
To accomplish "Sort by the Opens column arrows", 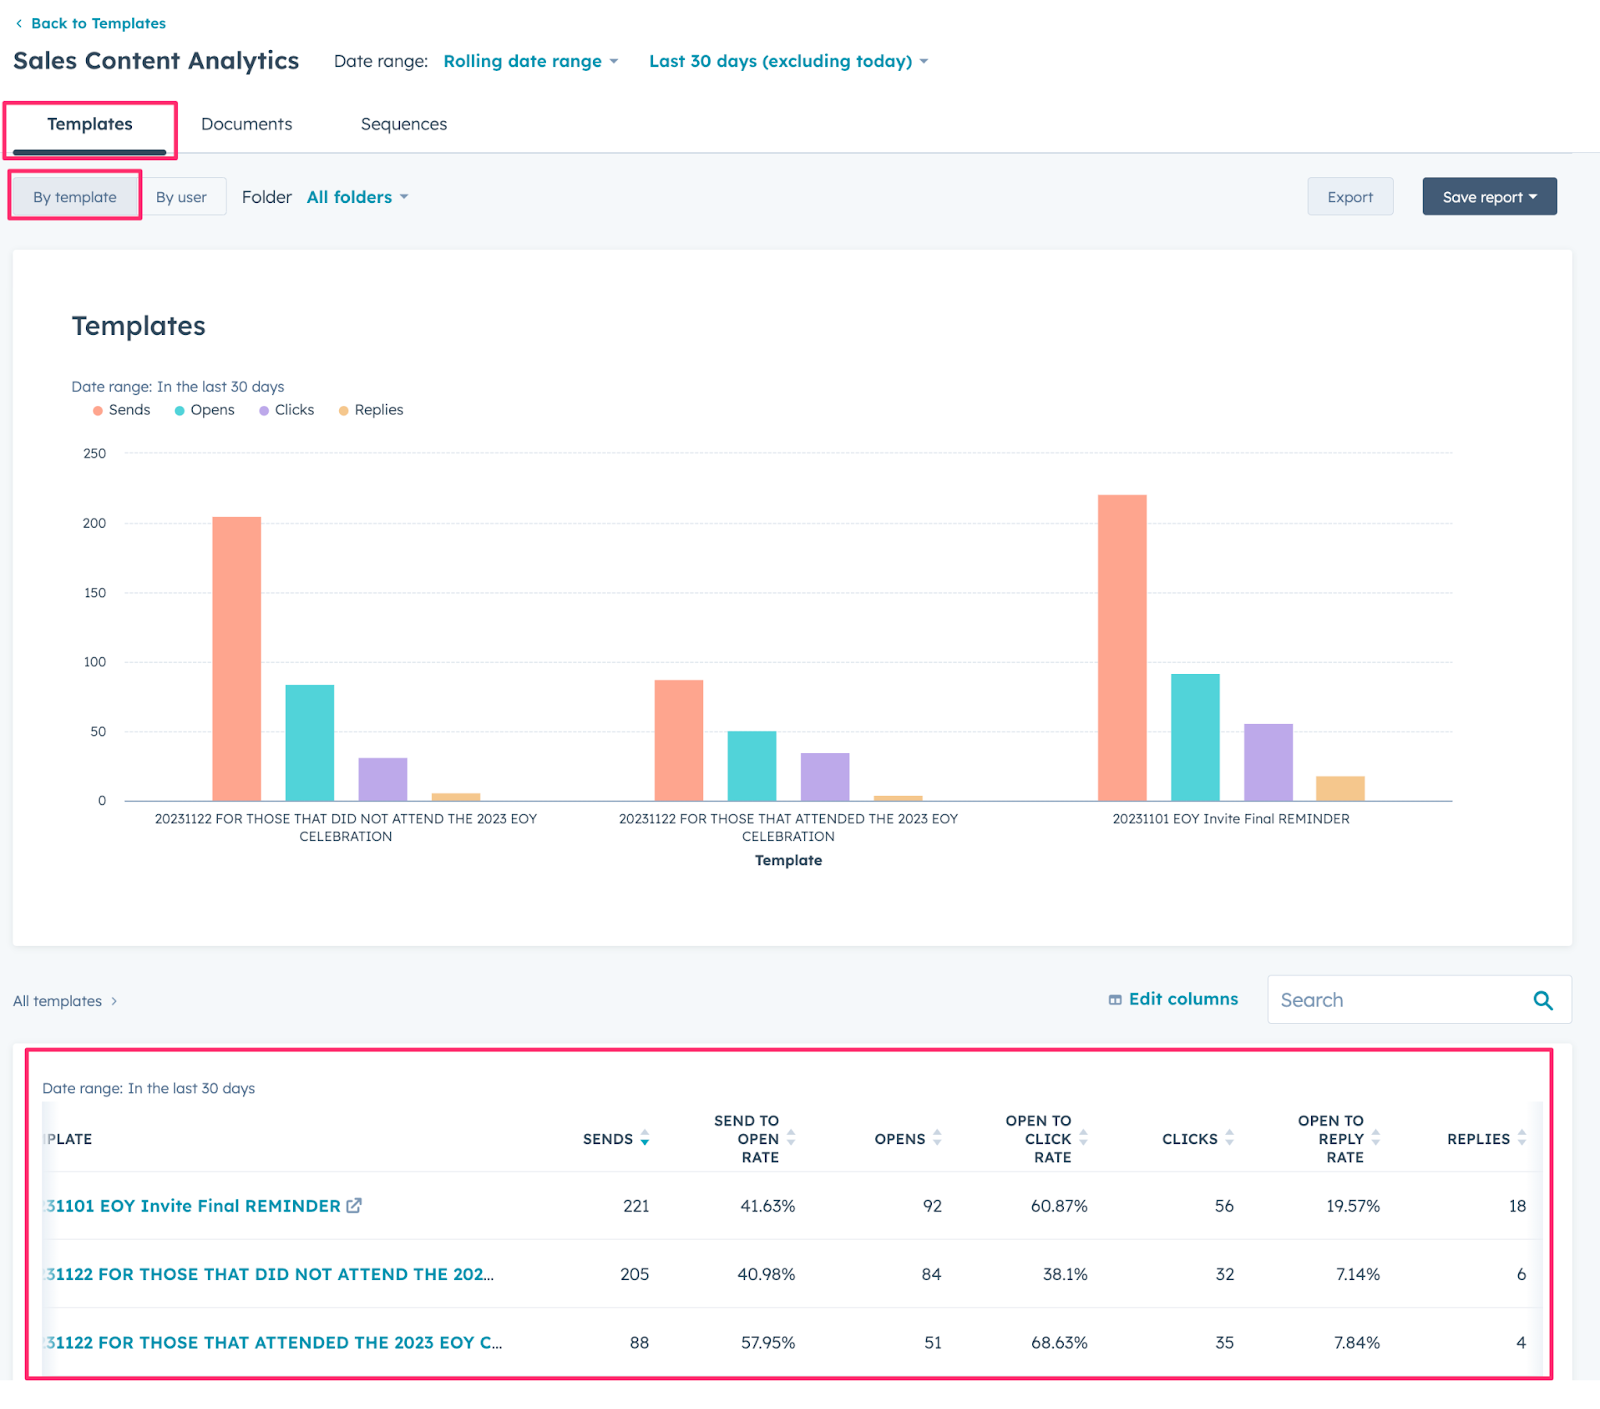I will [937, 1139].
